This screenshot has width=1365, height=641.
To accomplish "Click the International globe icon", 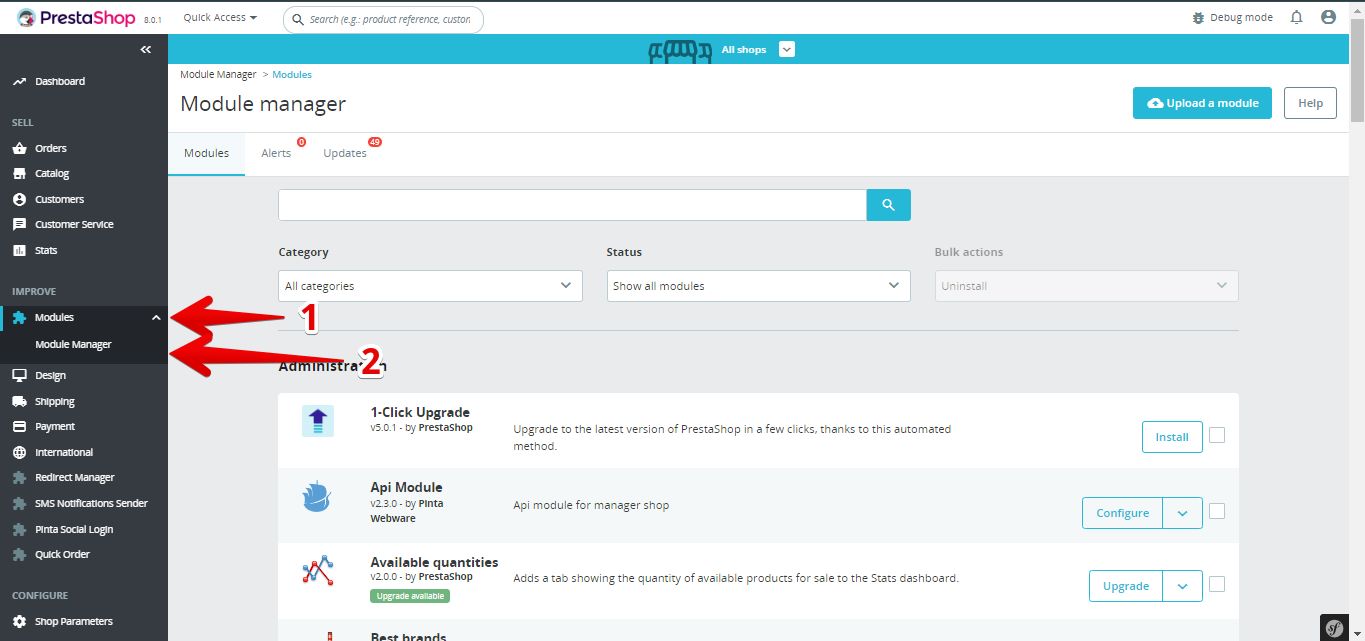I will pyautogui.click(x=19, y=453).
